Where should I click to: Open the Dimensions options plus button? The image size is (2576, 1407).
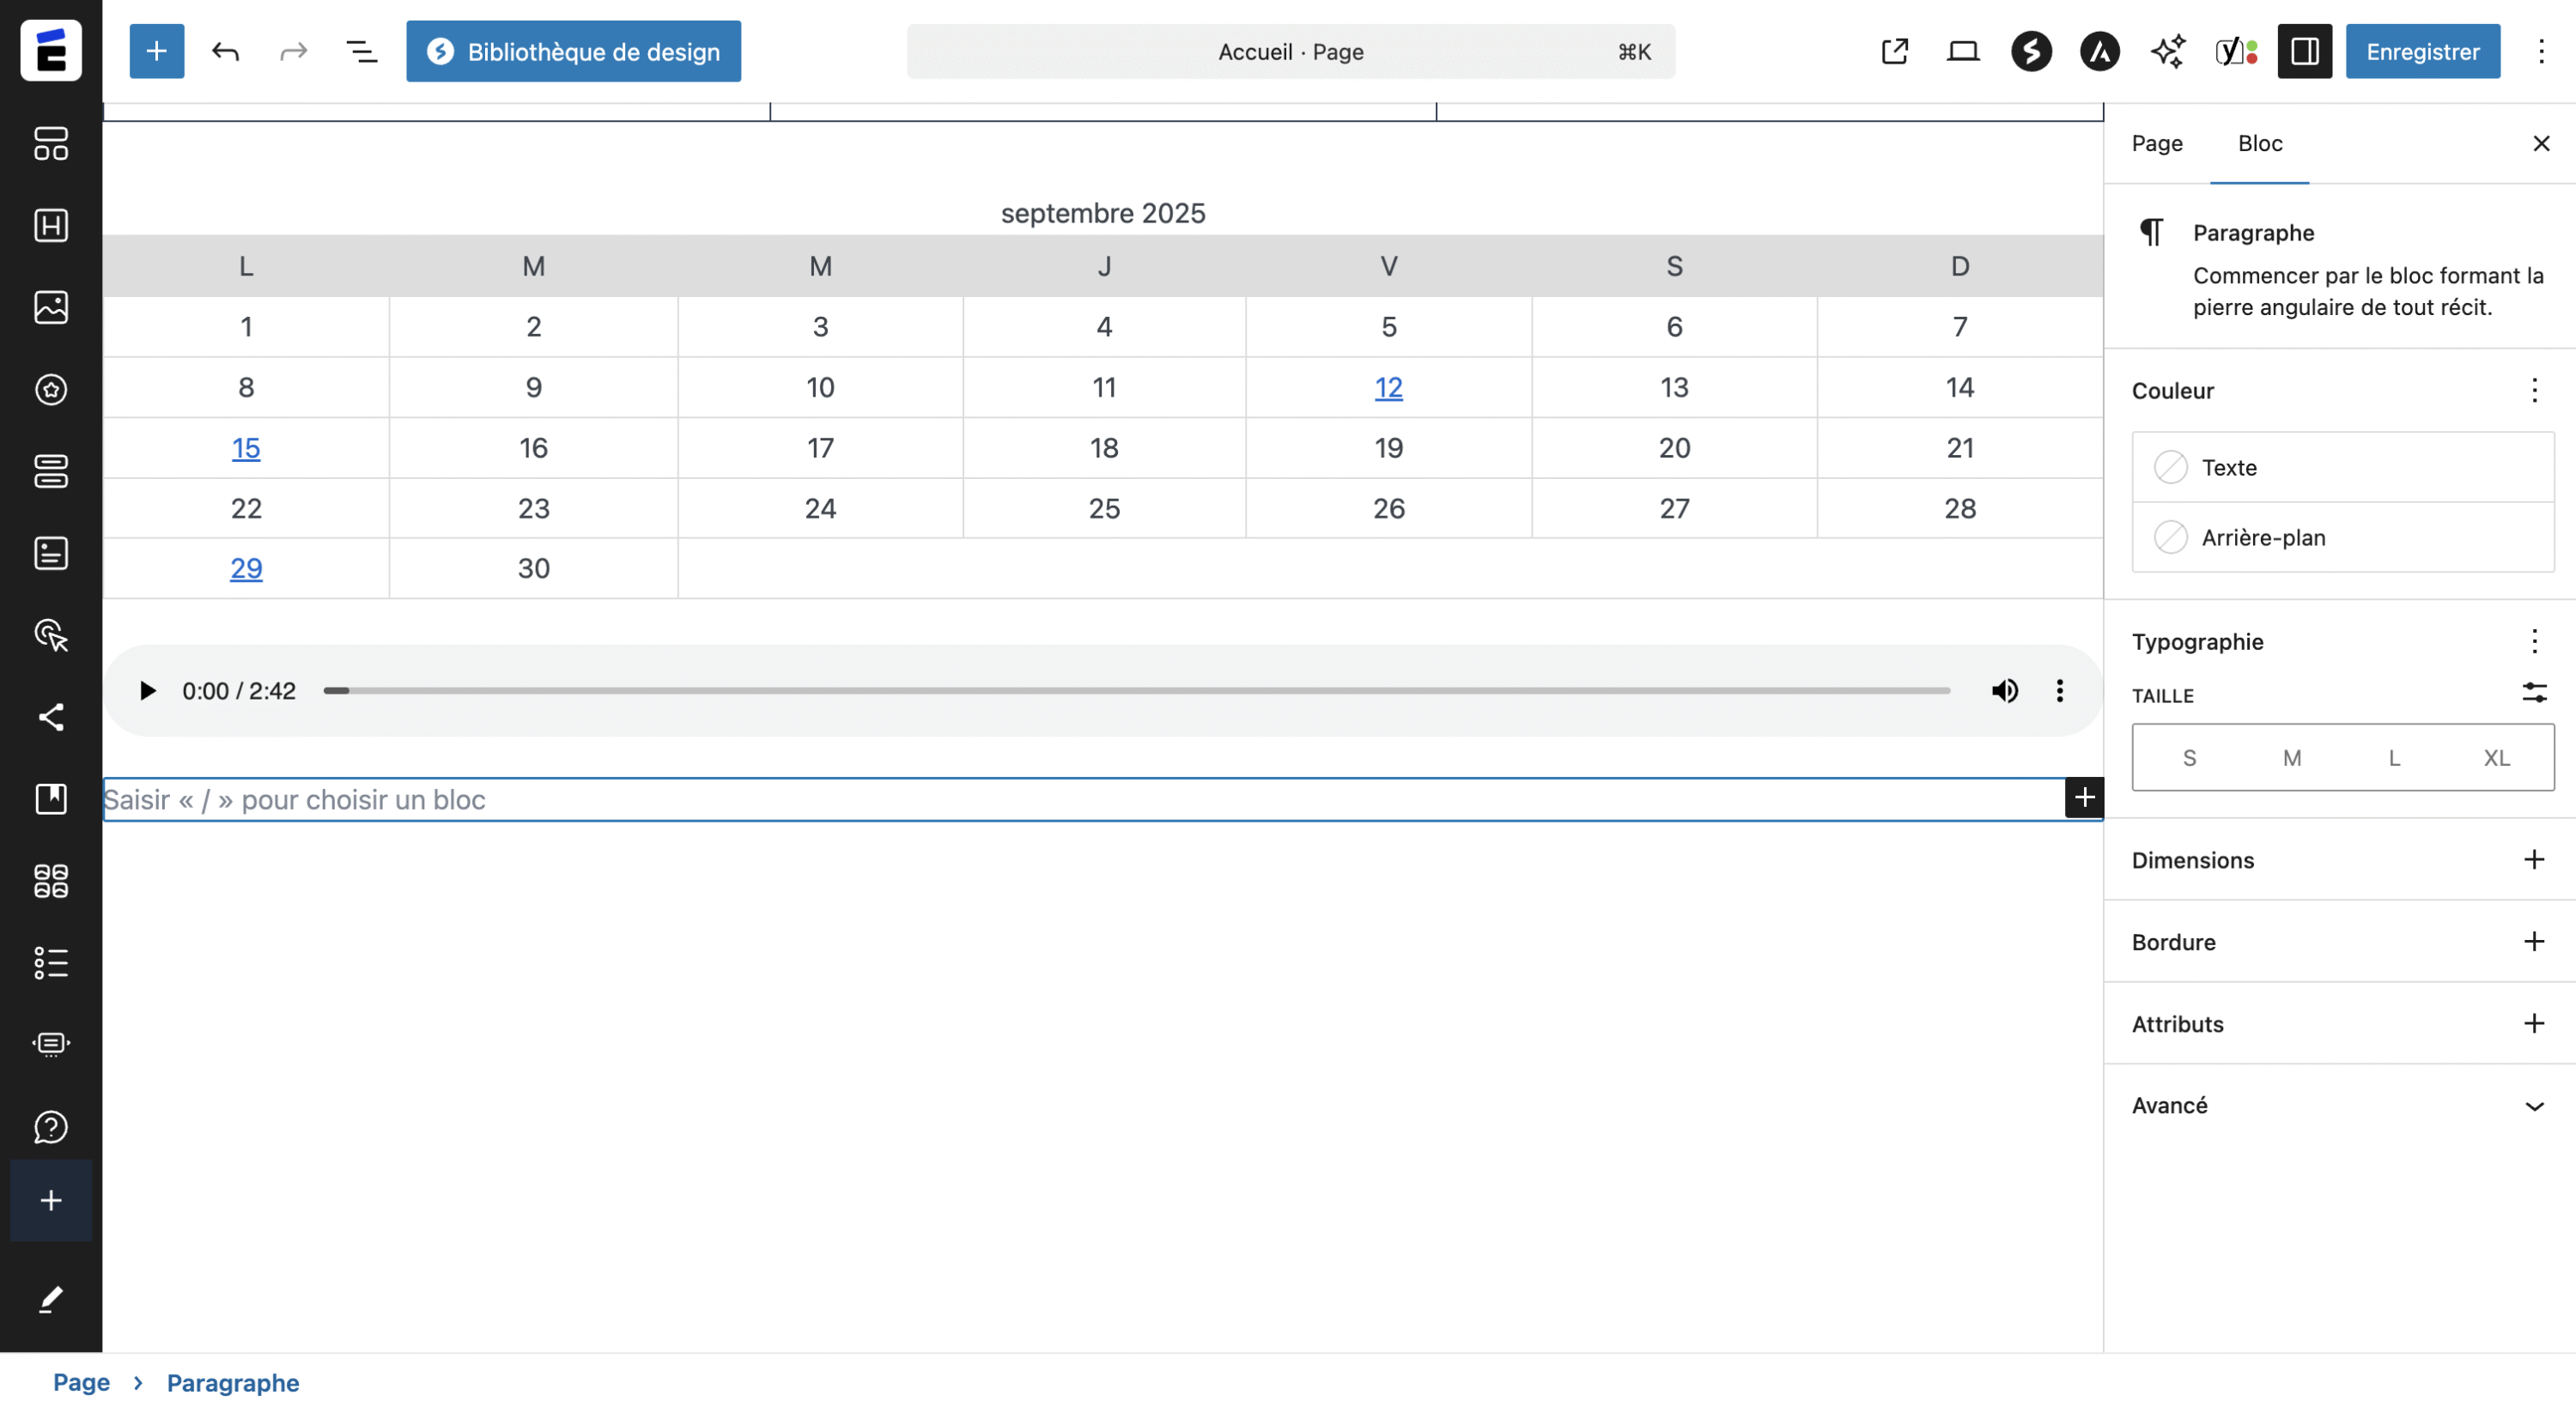point(2533,860)
